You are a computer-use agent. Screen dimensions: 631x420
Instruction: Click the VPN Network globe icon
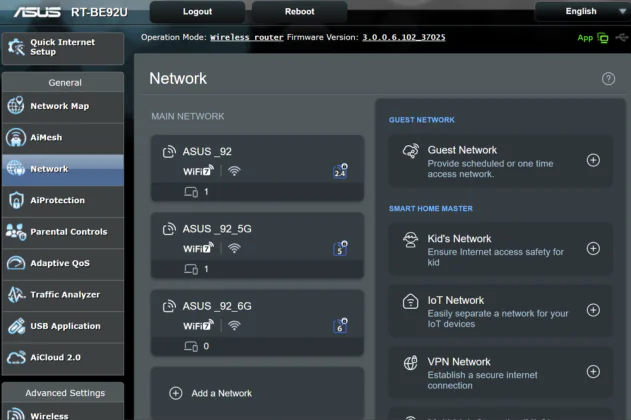[410, 363]
